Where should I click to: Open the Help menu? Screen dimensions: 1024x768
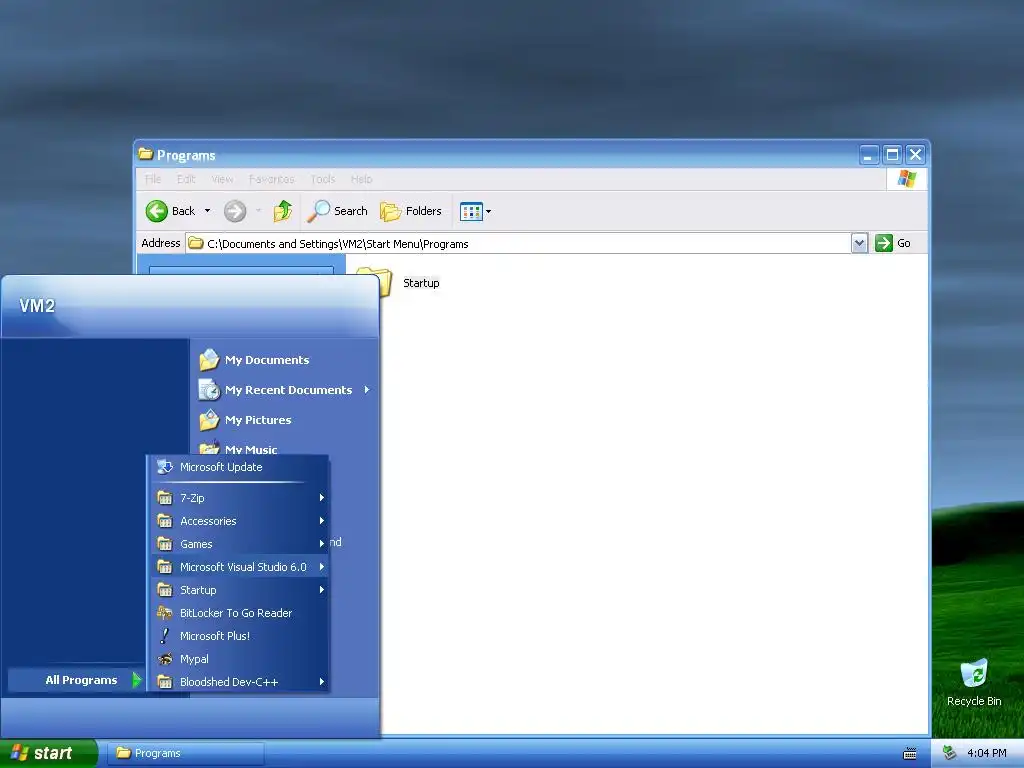[361, 179]
